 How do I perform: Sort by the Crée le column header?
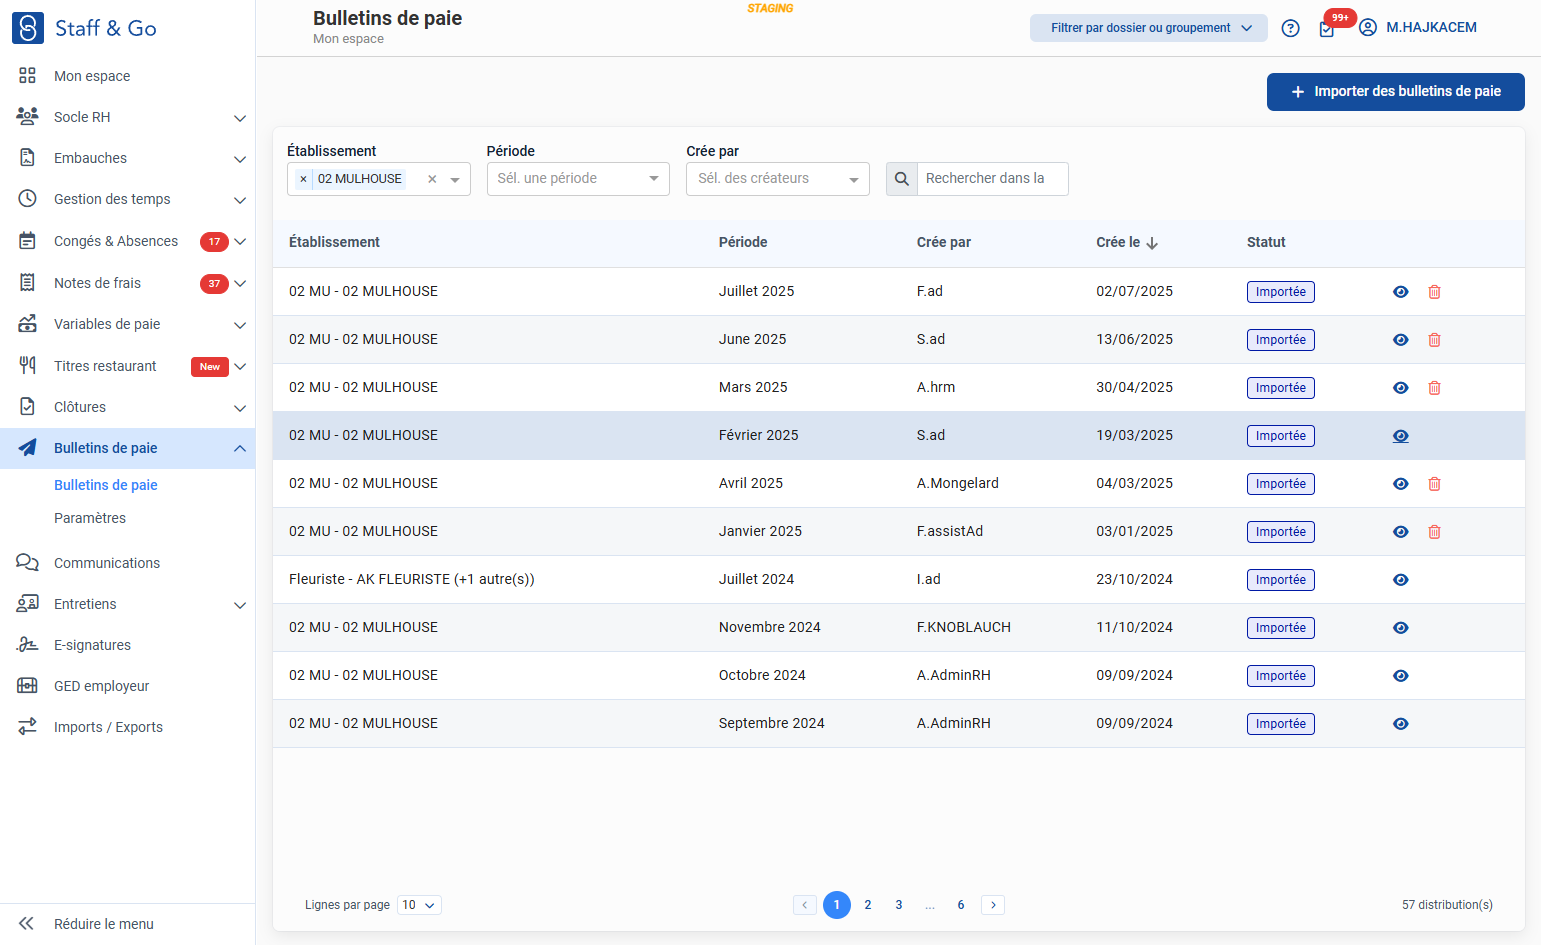point(1127,242)
